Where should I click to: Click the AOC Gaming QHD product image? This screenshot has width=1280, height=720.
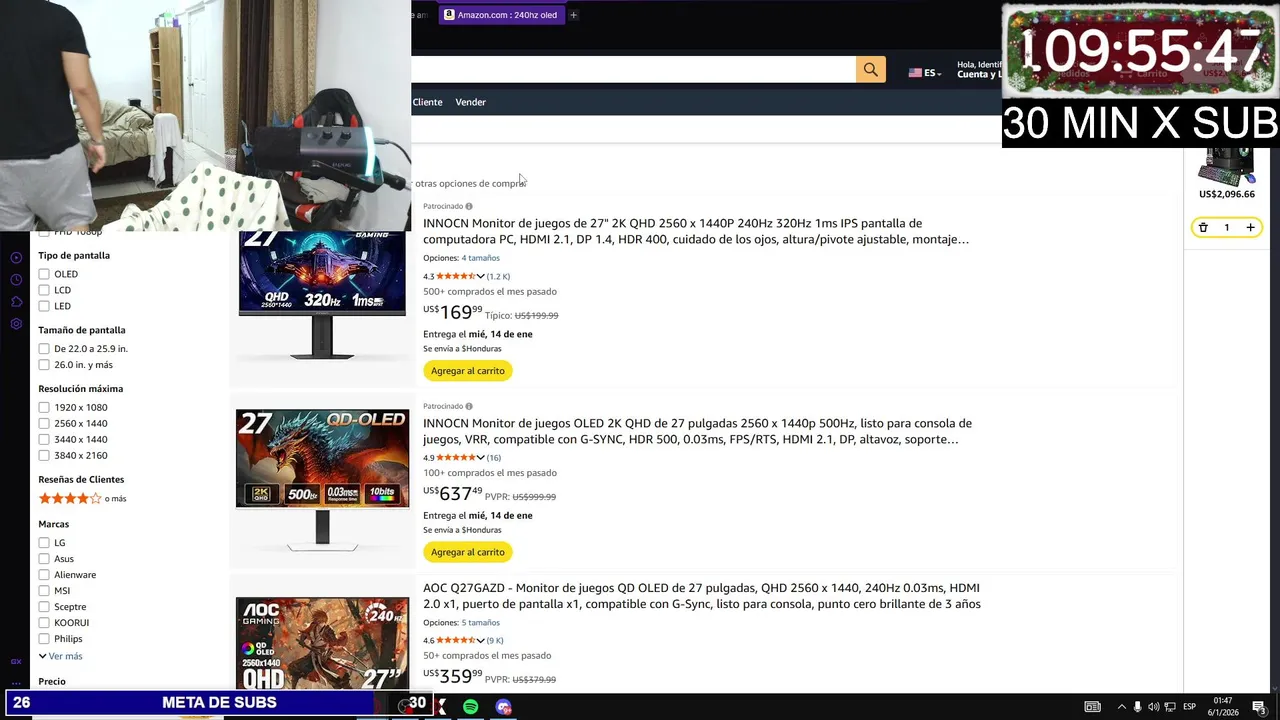tap(322, 643)
